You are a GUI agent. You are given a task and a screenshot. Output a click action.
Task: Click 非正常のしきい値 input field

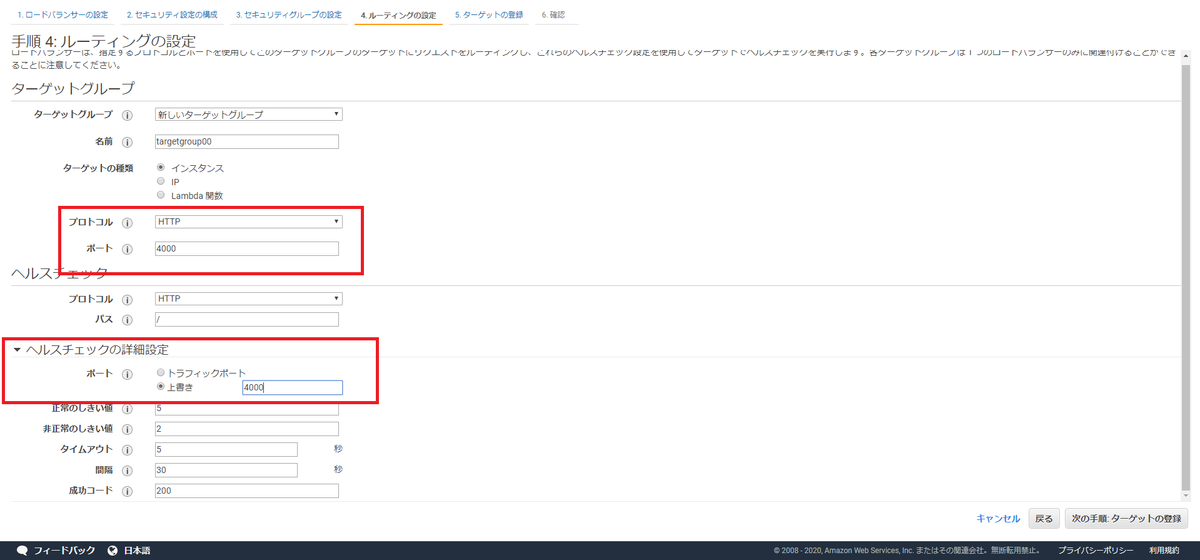pos(247,429)
